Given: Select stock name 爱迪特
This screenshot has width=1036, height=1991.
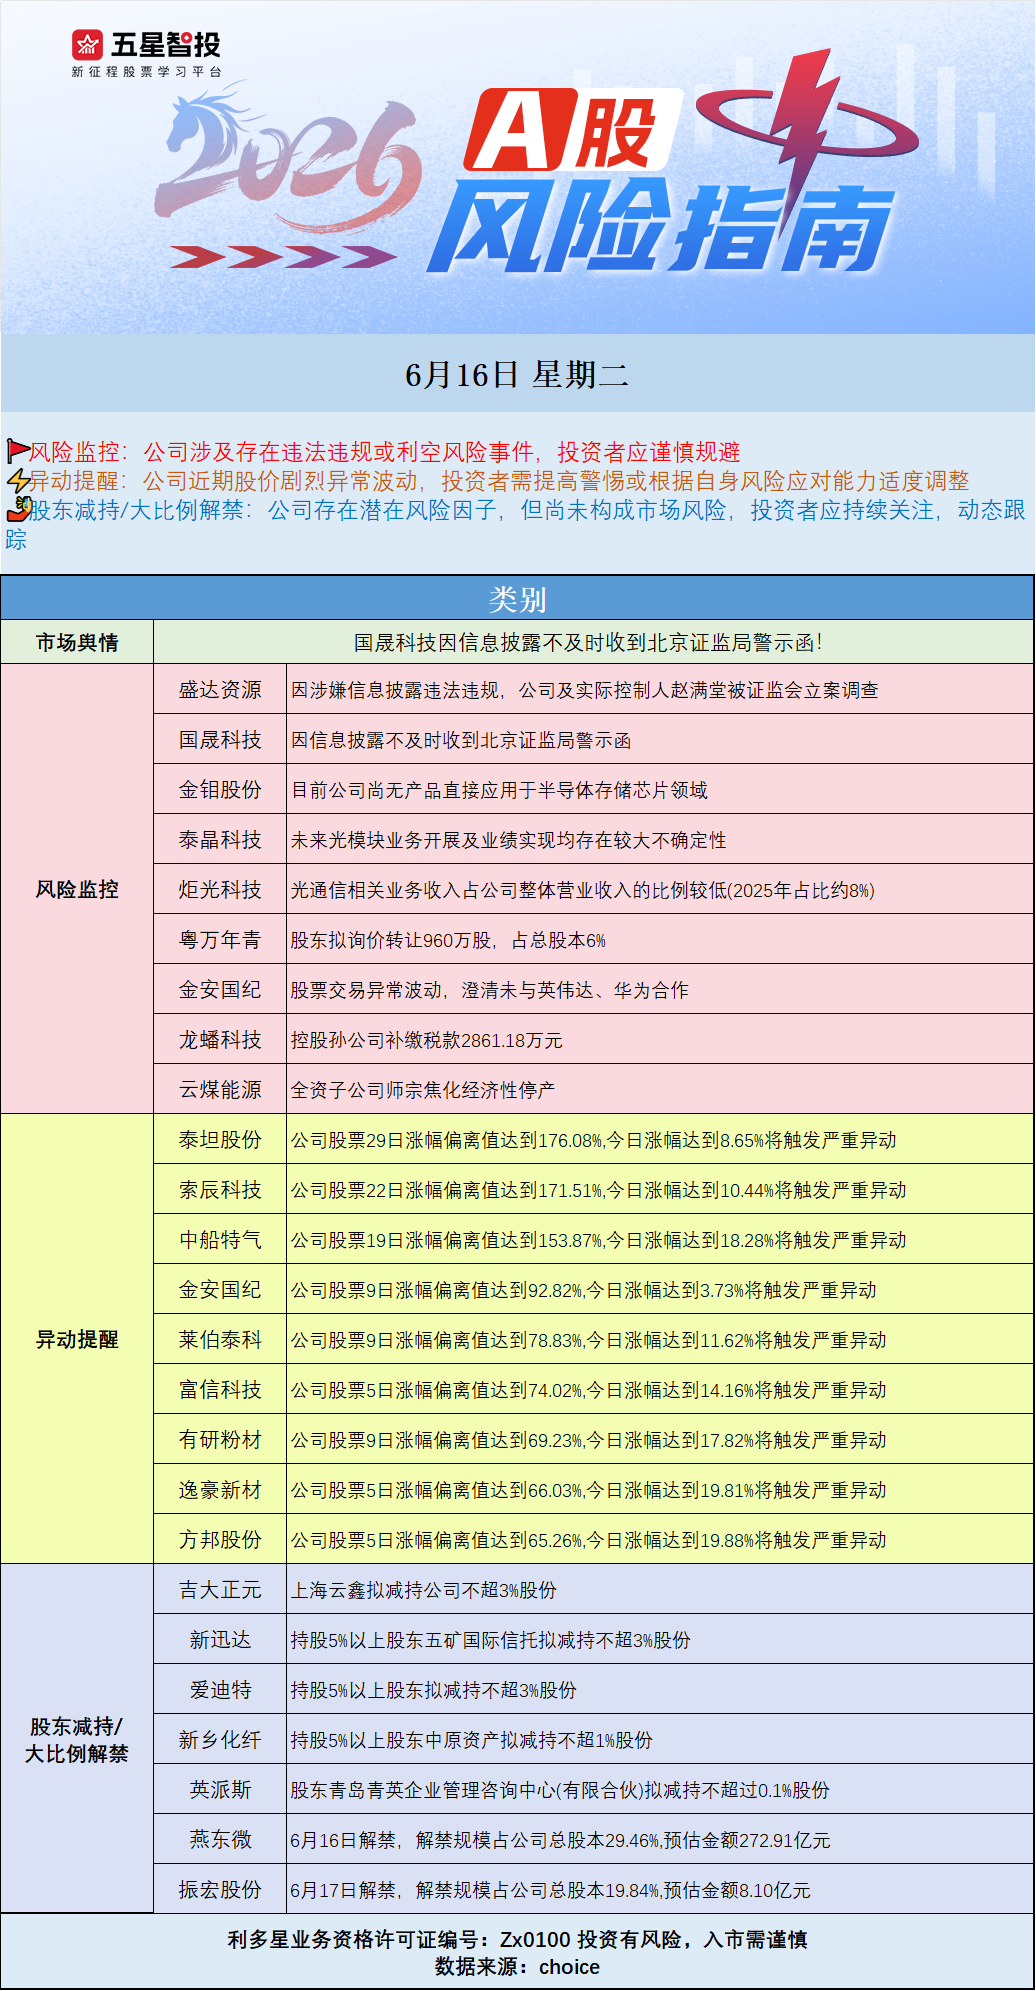Looking at the screenshot, I should click(220, 1690).
